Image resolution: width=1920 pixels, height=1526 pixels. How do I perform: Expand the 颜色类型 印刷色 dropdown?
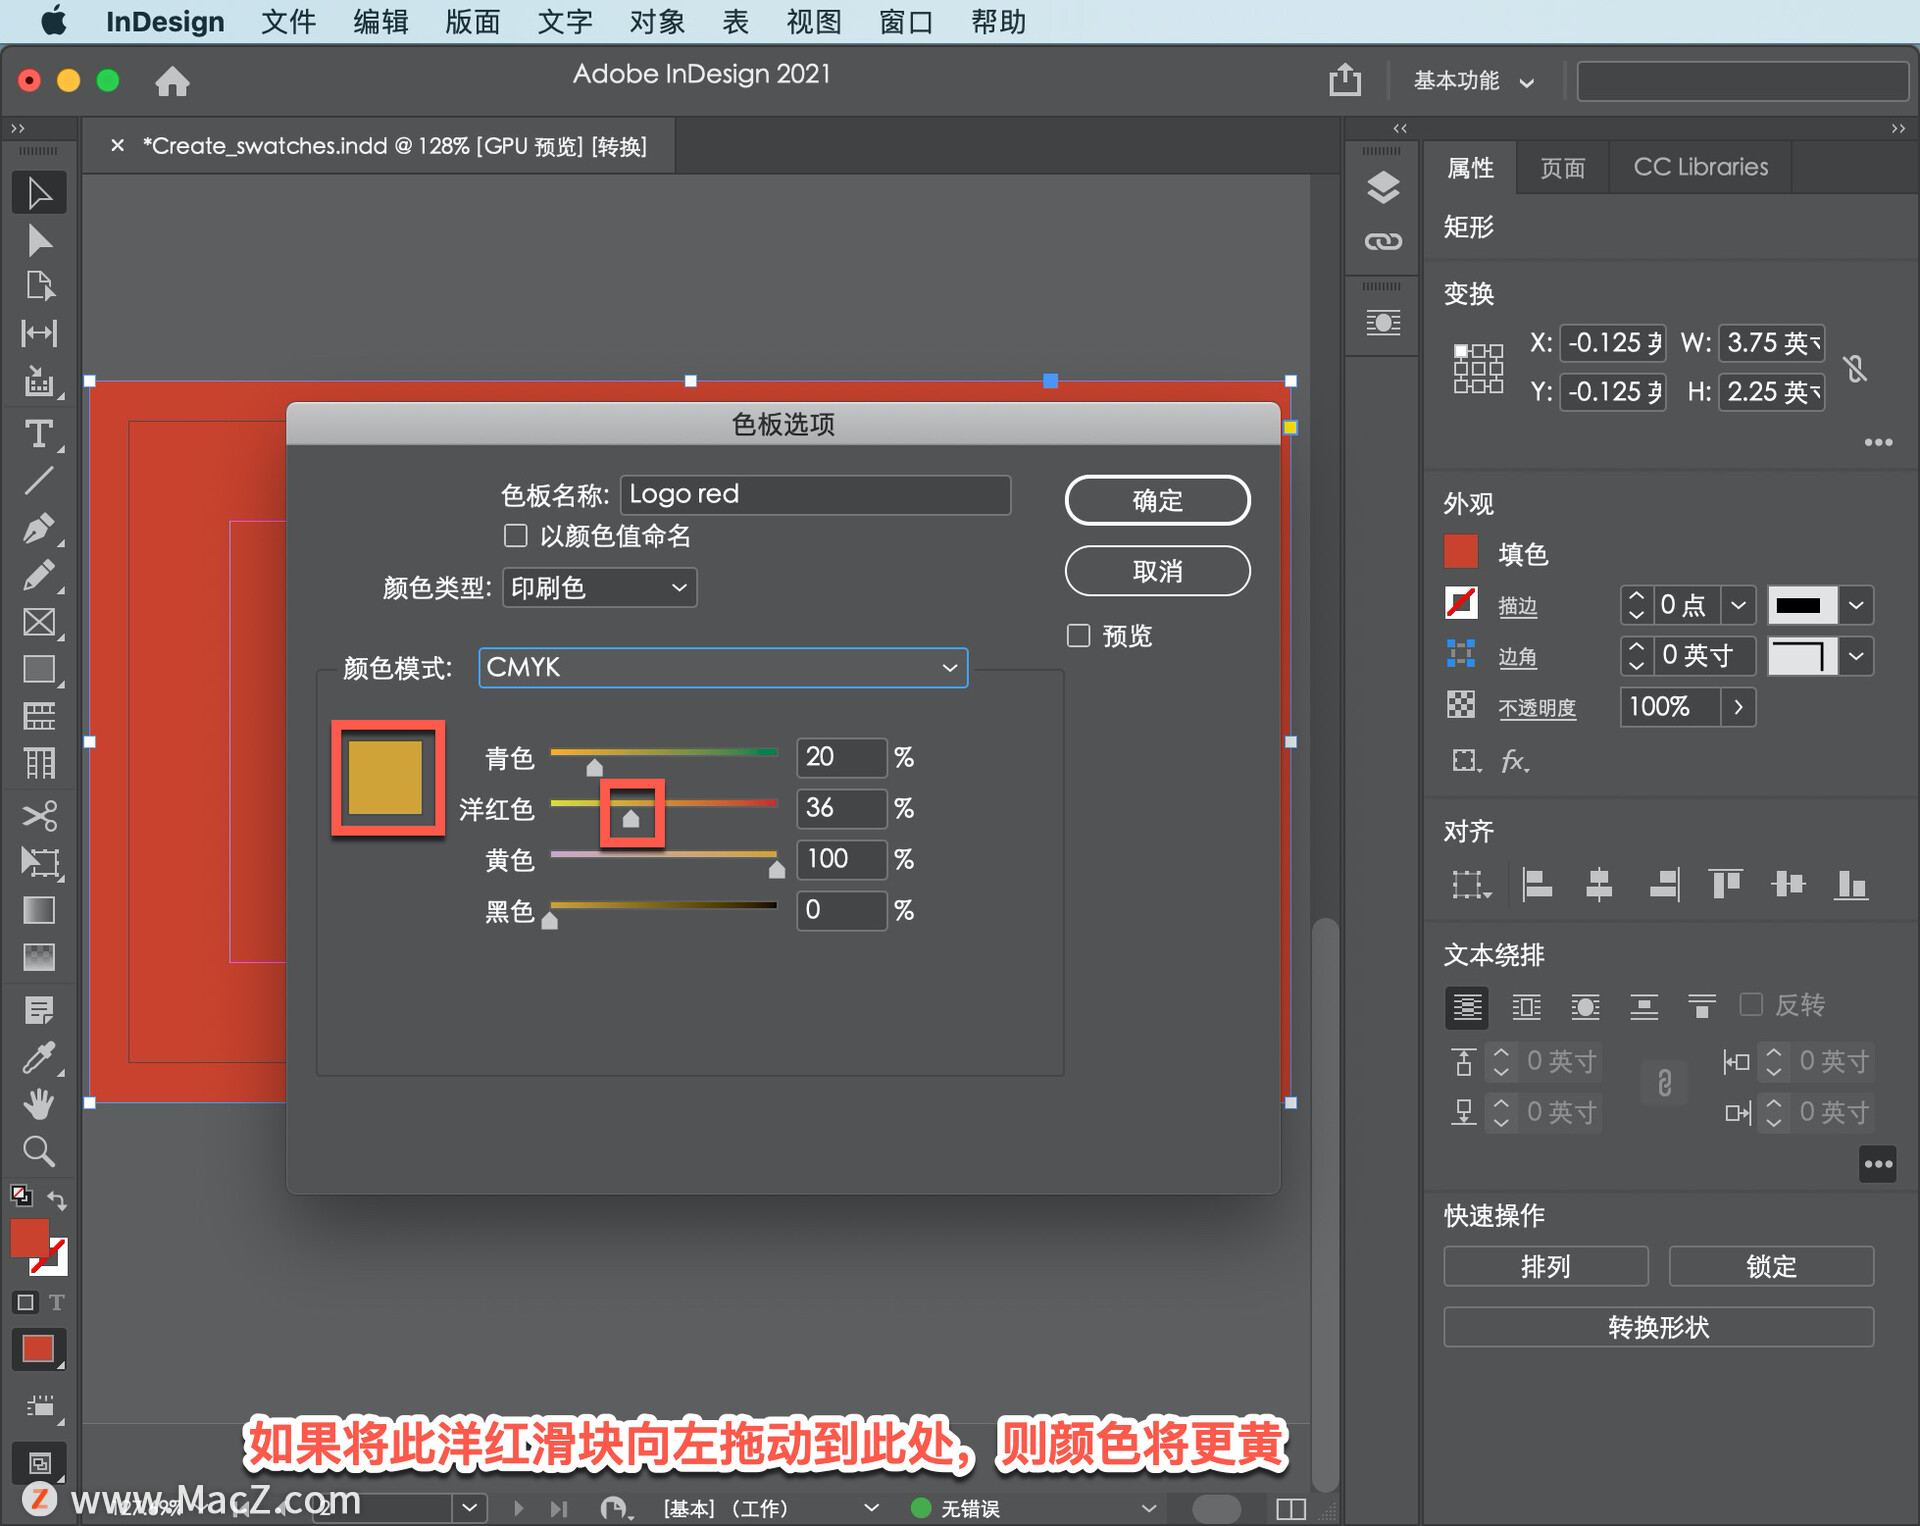(598, 587)
